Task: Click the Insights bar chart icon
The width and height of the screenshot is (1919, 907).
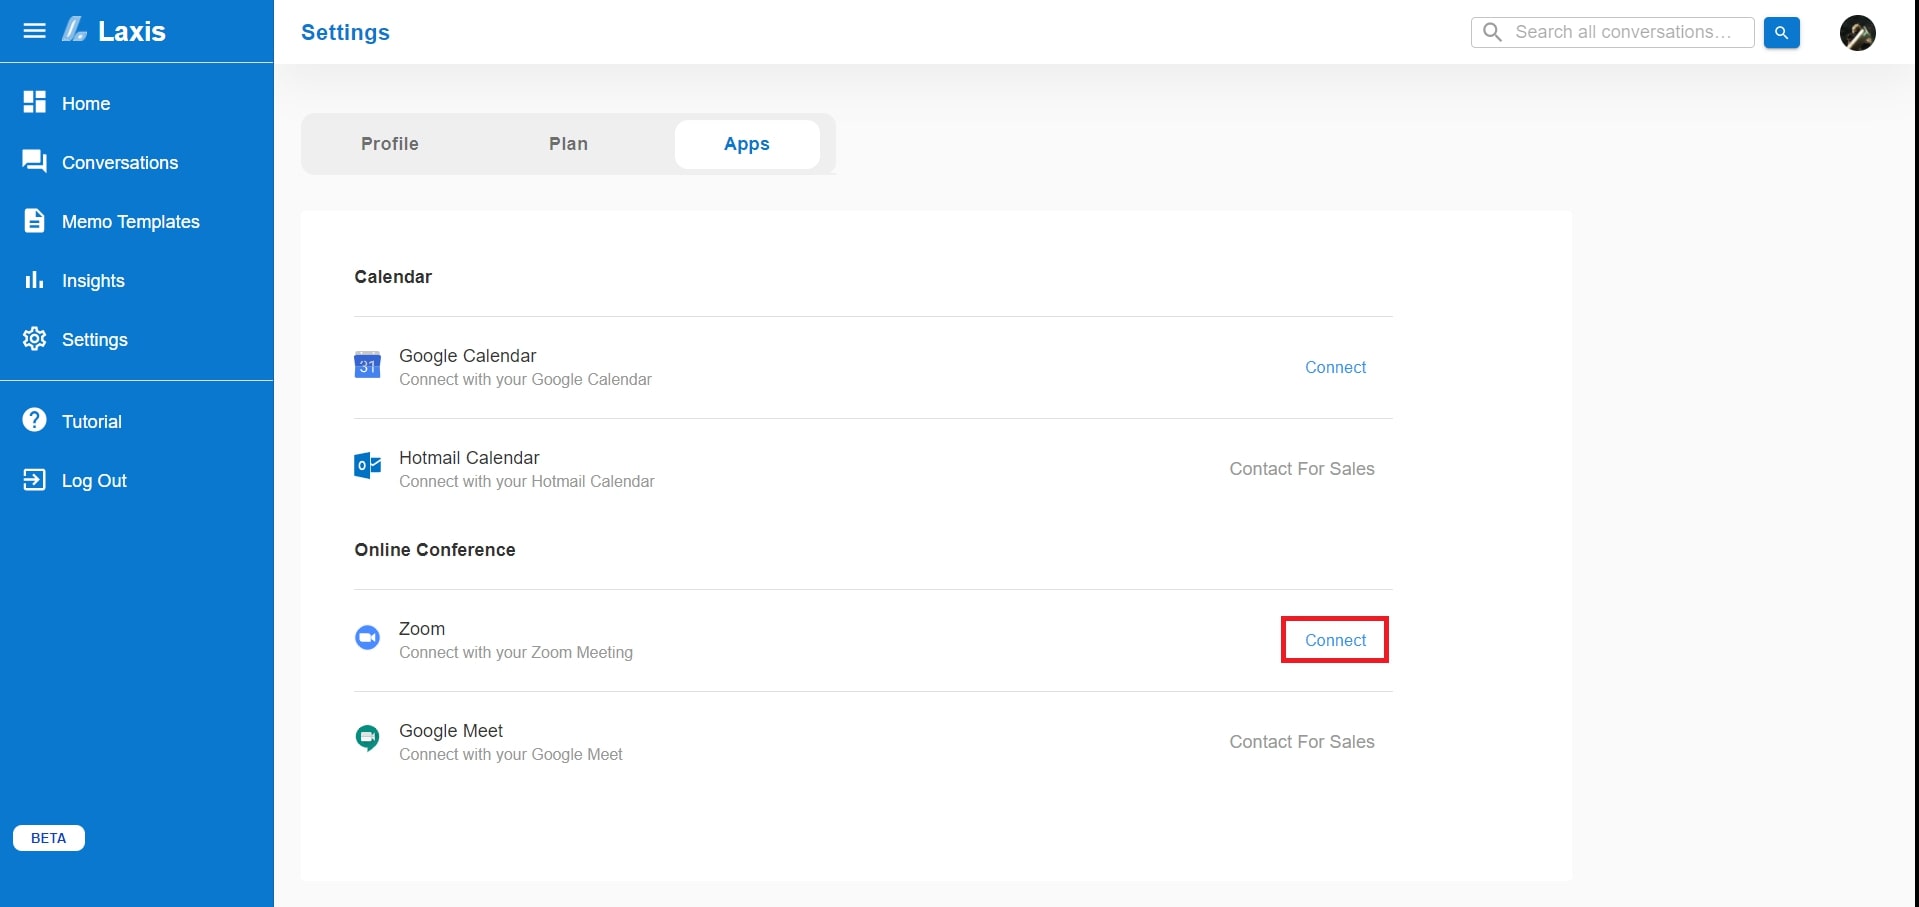Action: click(34, 280)
